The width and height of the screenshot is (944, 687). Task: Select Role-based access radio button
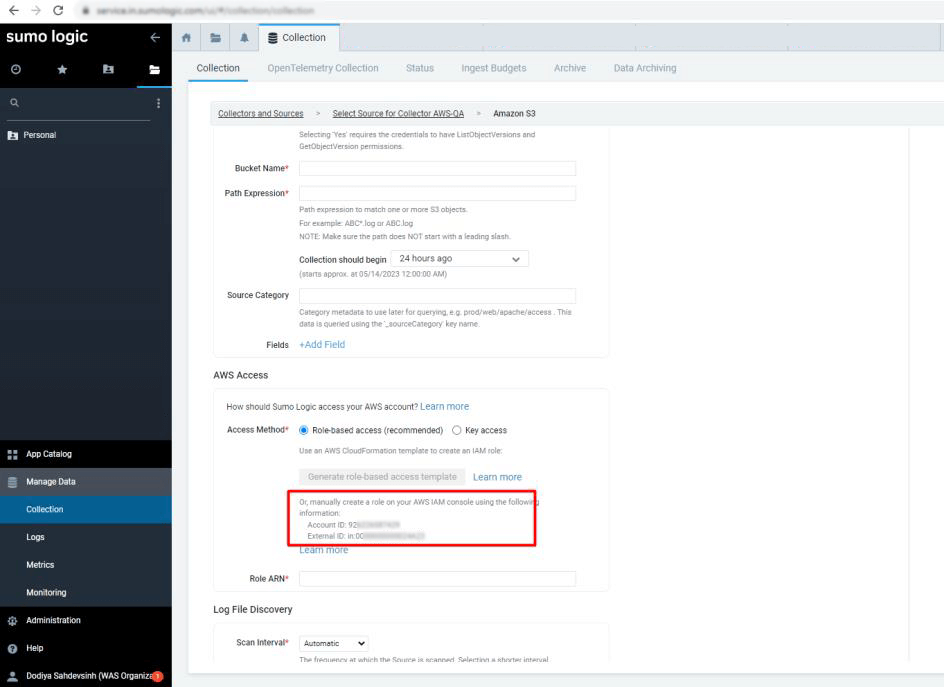click(304, 430)
